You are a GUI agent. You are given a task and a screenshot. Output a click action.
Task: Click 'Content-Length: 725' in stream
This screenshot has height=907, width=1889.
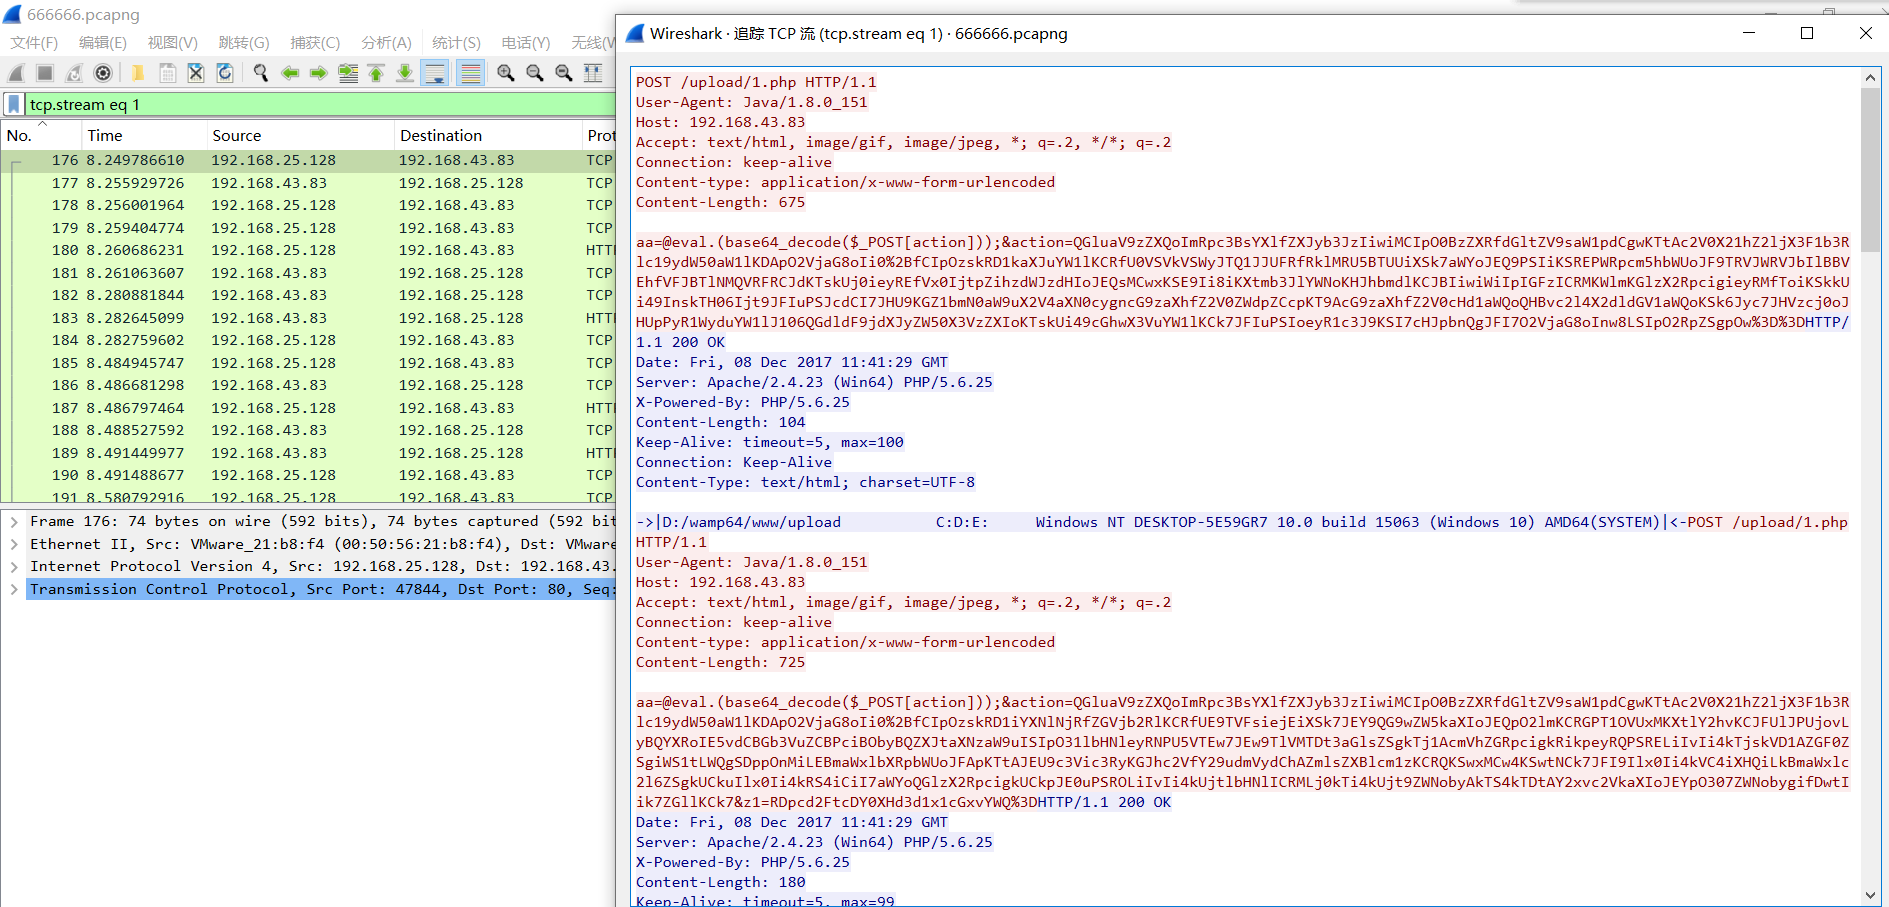click(720, 662)
